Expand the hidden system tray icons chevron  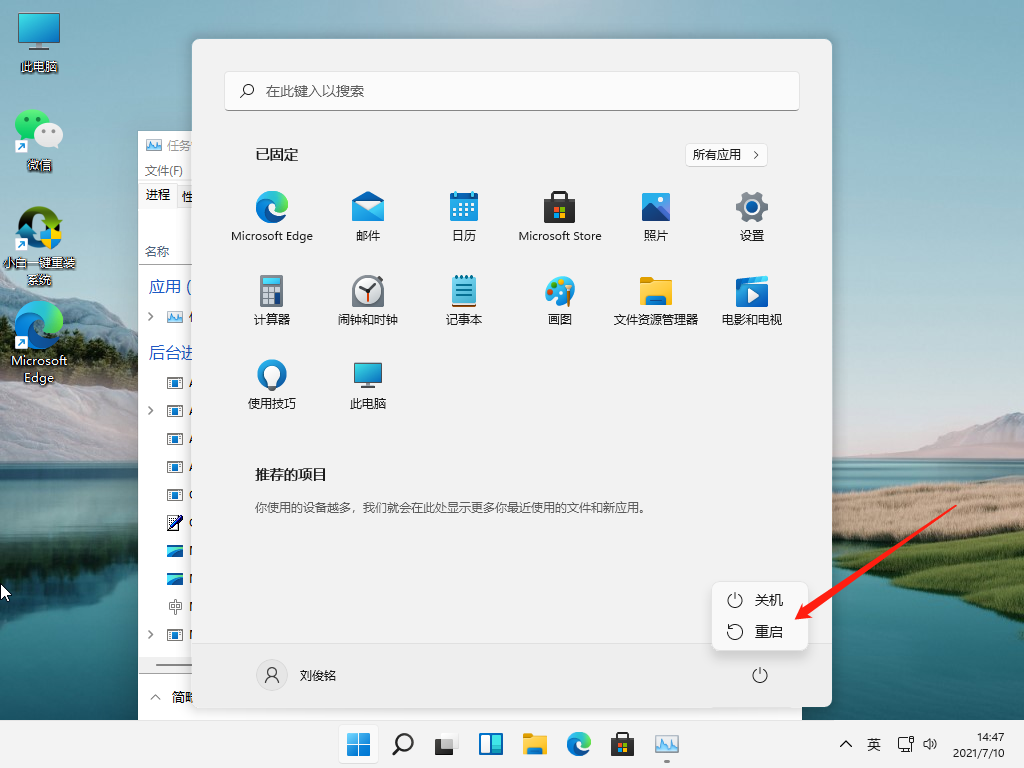point(846,744)
